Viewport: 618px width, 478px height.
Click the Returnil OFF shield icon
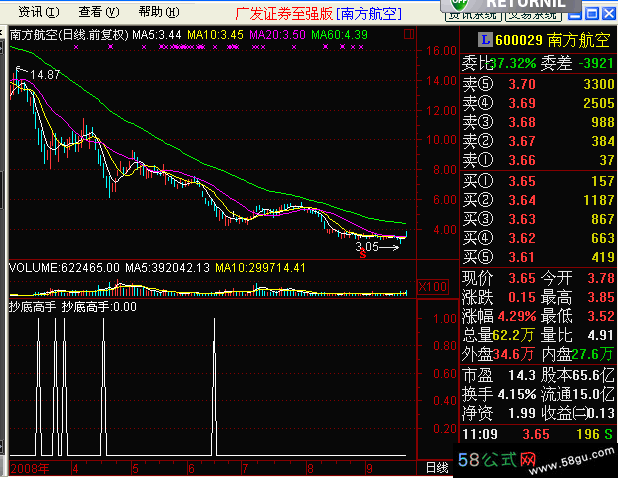(x=459, y=5)
